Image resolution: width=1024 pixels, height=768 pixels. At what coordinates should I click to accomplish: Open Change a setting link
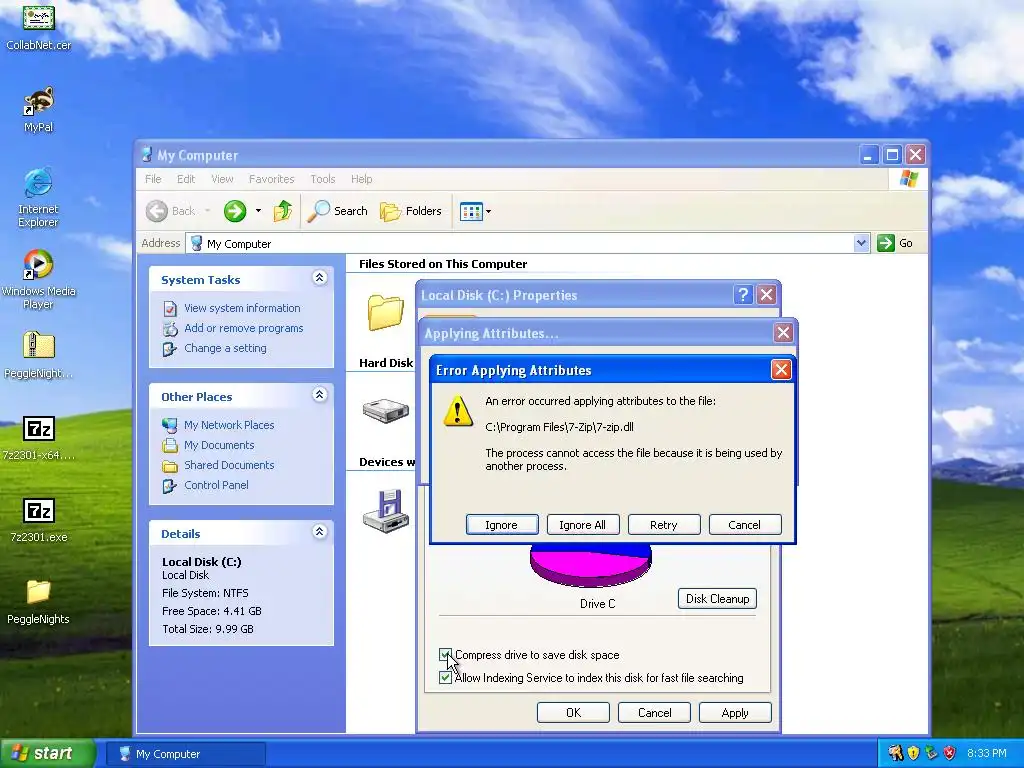(225, 348)
